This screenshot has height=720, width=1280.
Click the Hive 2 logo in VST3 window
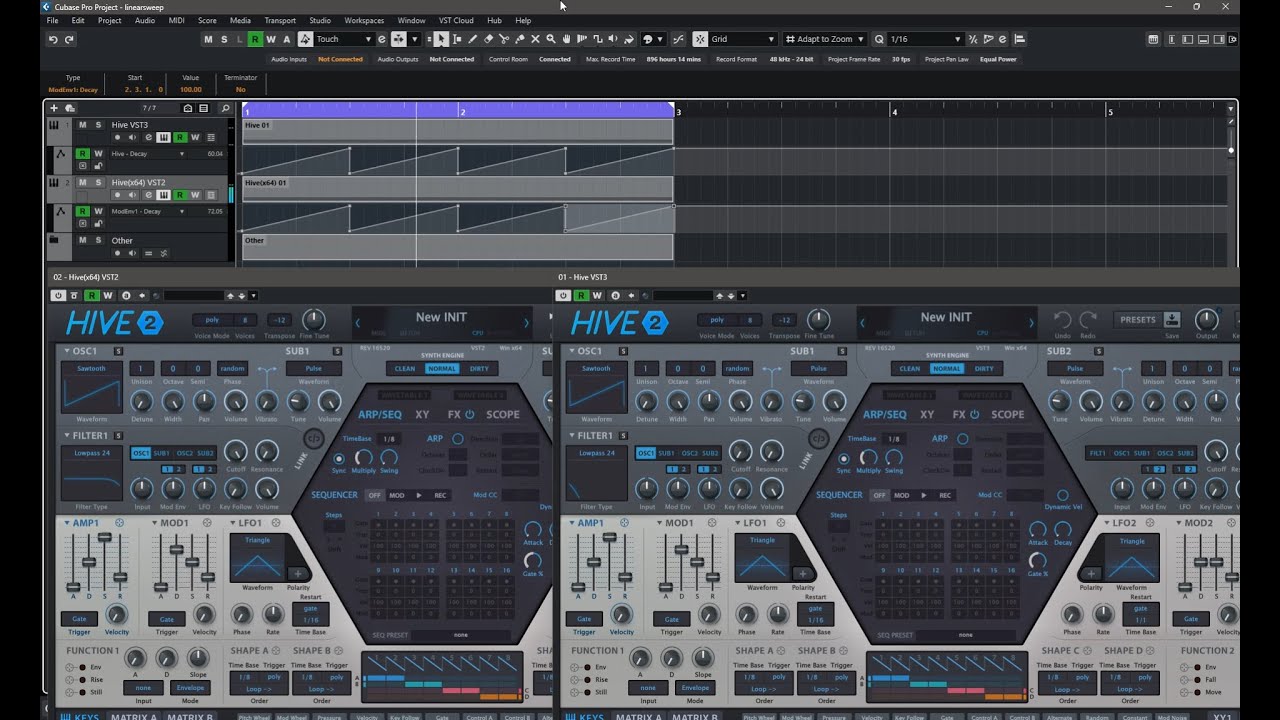(619, 322)
